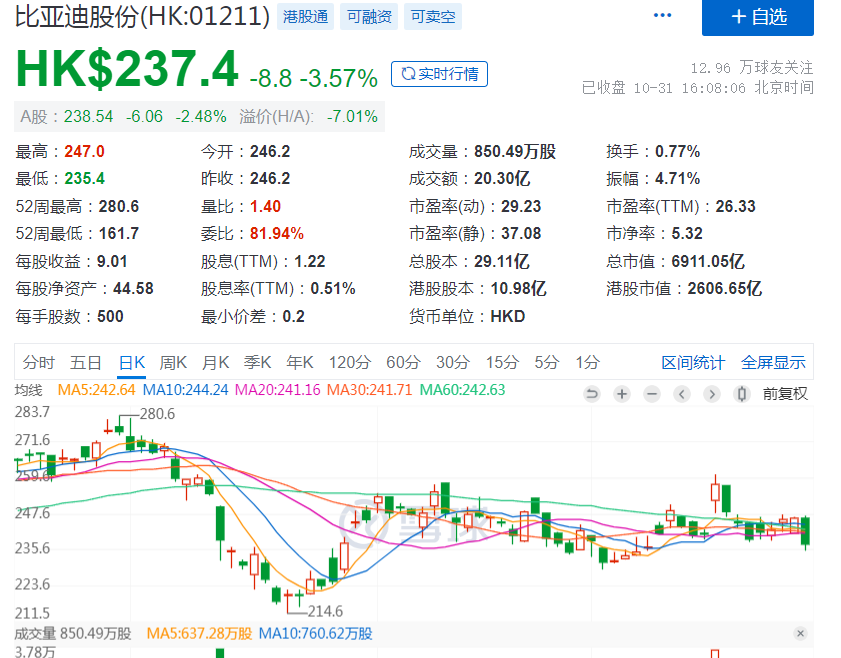
Task: Zoom in chart with plus icon
Action: click(x=622, y=394)
